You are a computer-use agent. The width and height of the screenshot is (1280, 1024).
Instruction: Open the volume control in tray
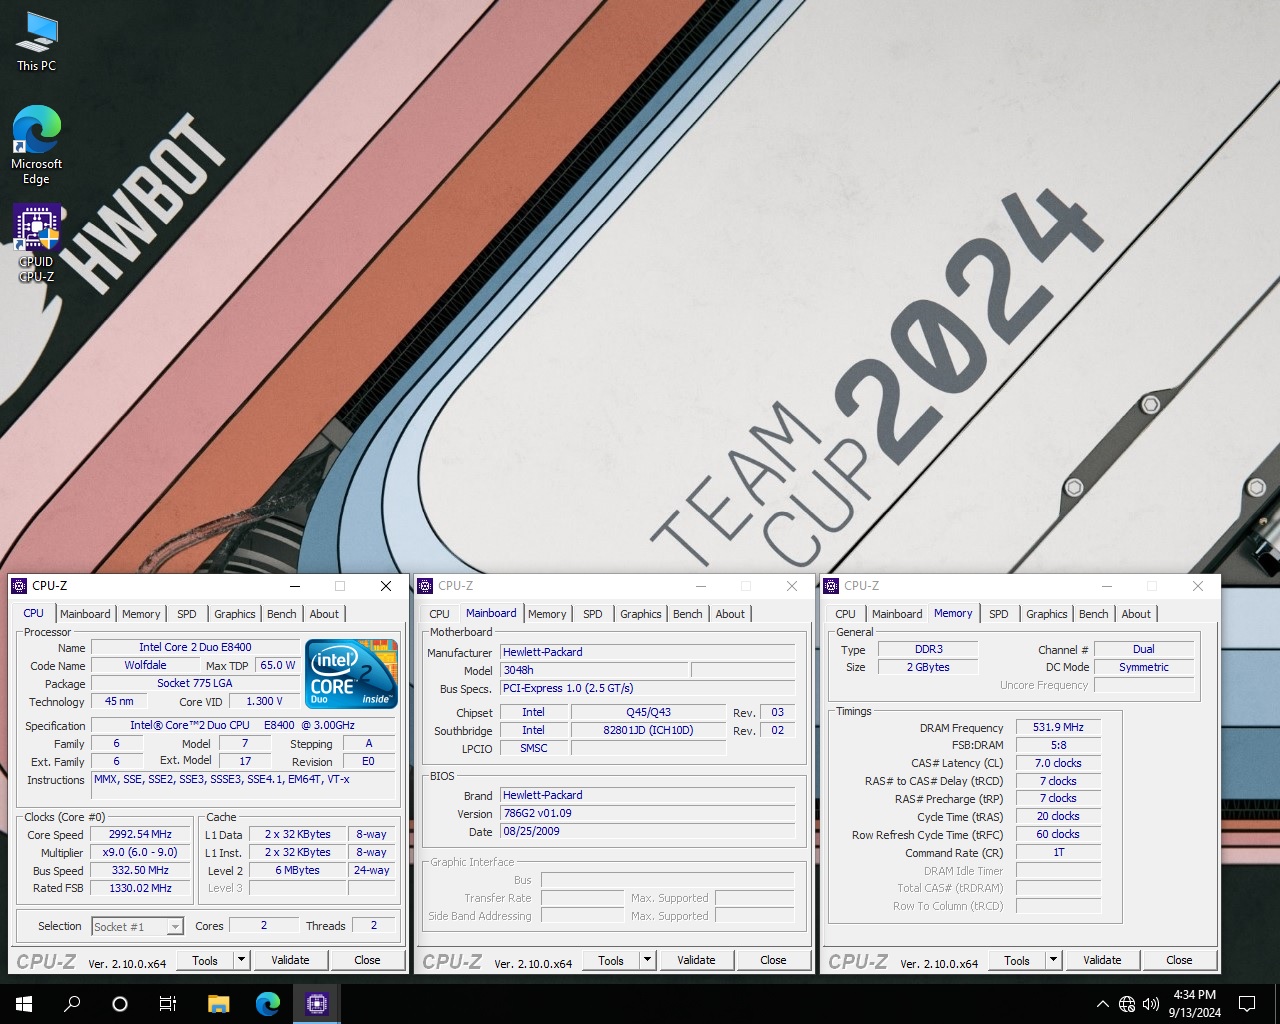pyautogui.click(x=1151, y=1004)
